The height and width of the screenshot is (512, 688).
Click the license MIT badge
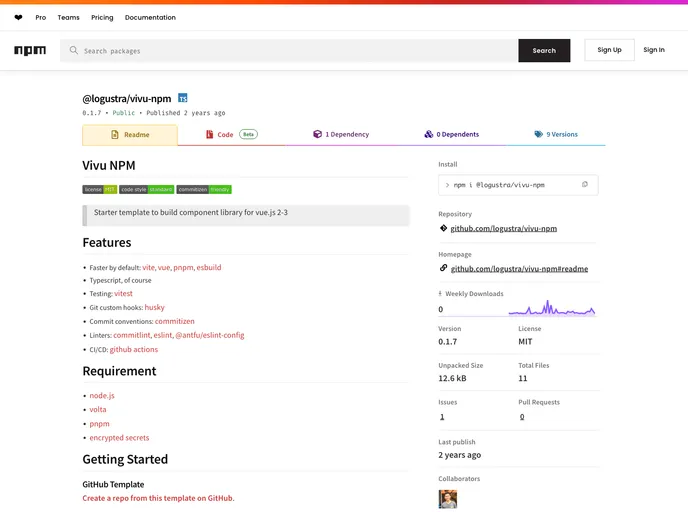pos(100,190)
